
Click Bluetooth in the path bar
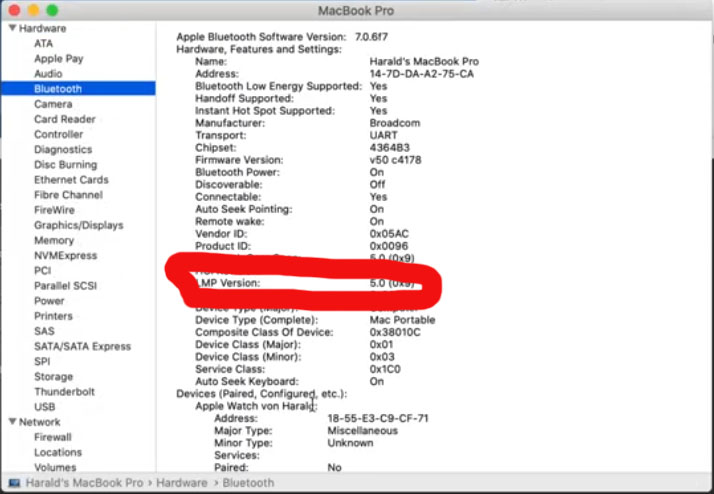248,483
